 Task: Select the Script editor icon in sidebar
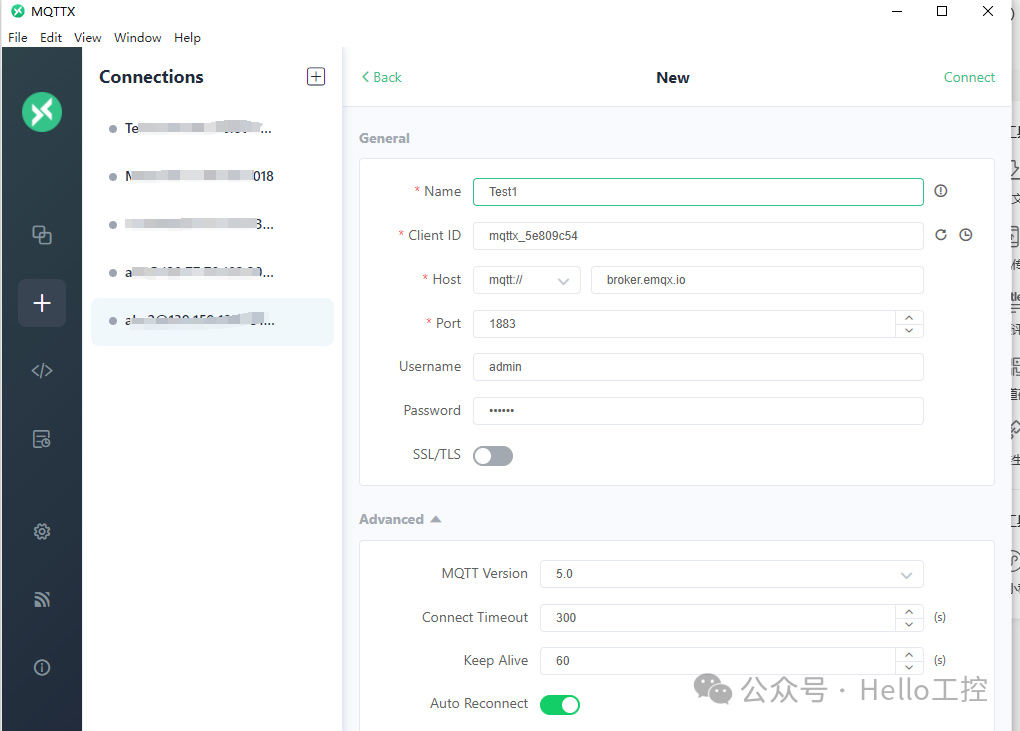click(41, 370)
